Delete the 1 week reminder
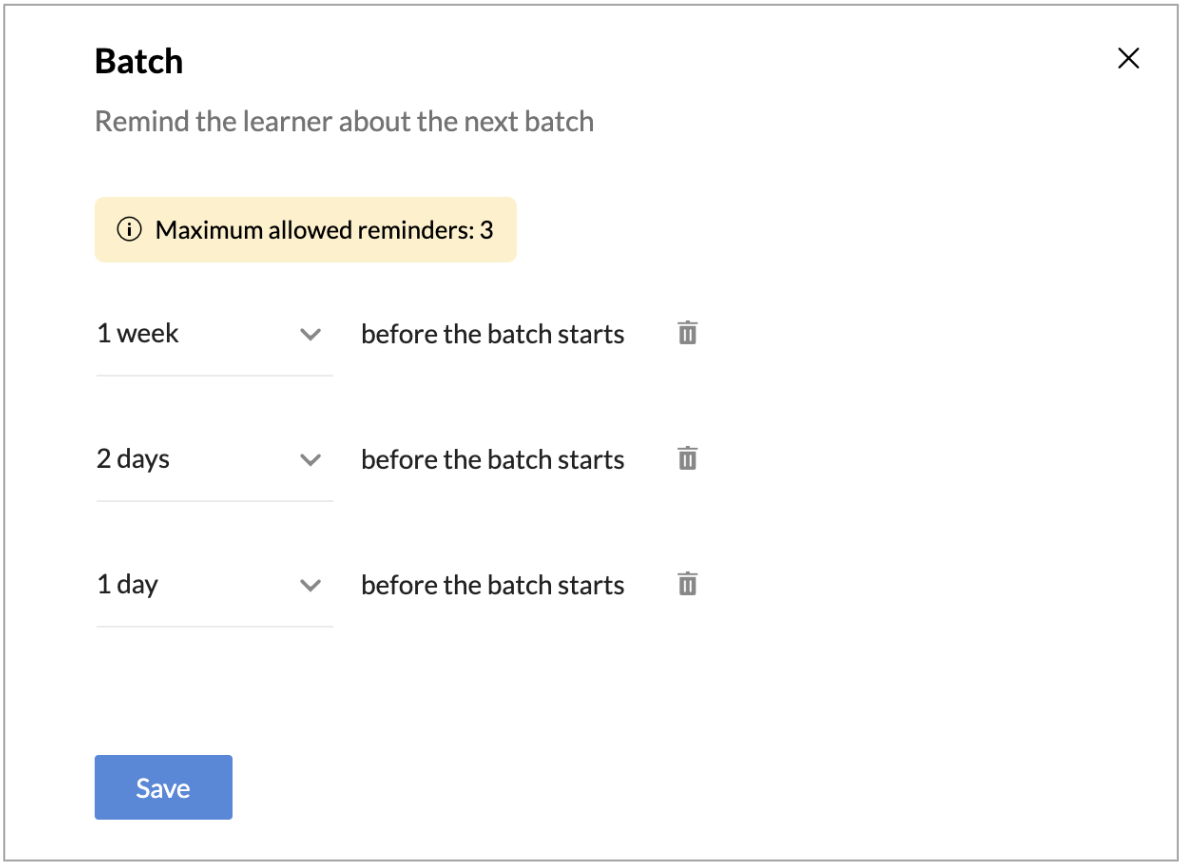This screenshot has height=866, width=1184. pos(687,333)
